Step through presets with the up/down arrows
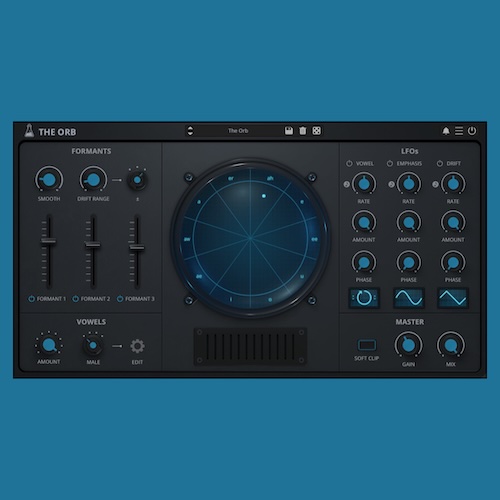The image size is (500, 500). (190, 131)
